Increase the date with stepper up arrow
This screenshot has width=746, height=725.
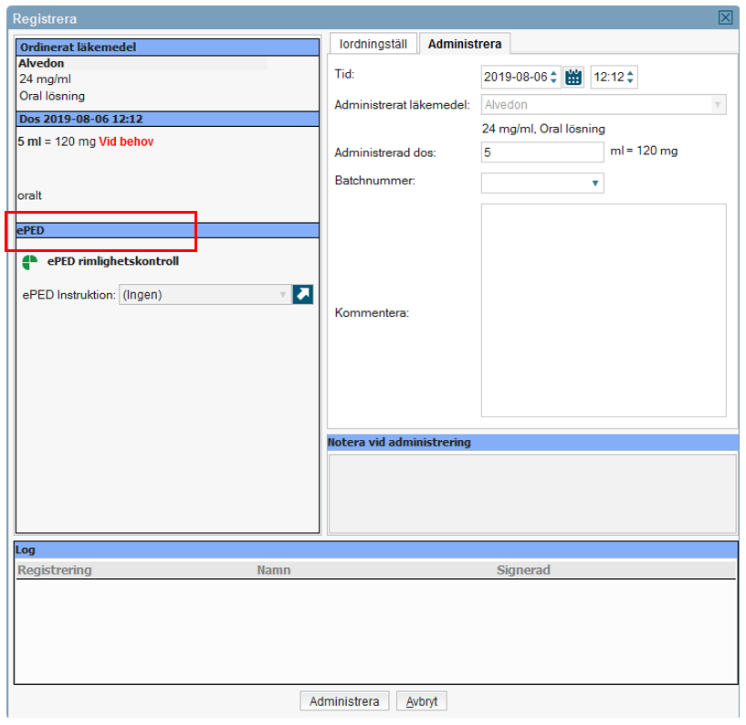(x=554, y=73)
